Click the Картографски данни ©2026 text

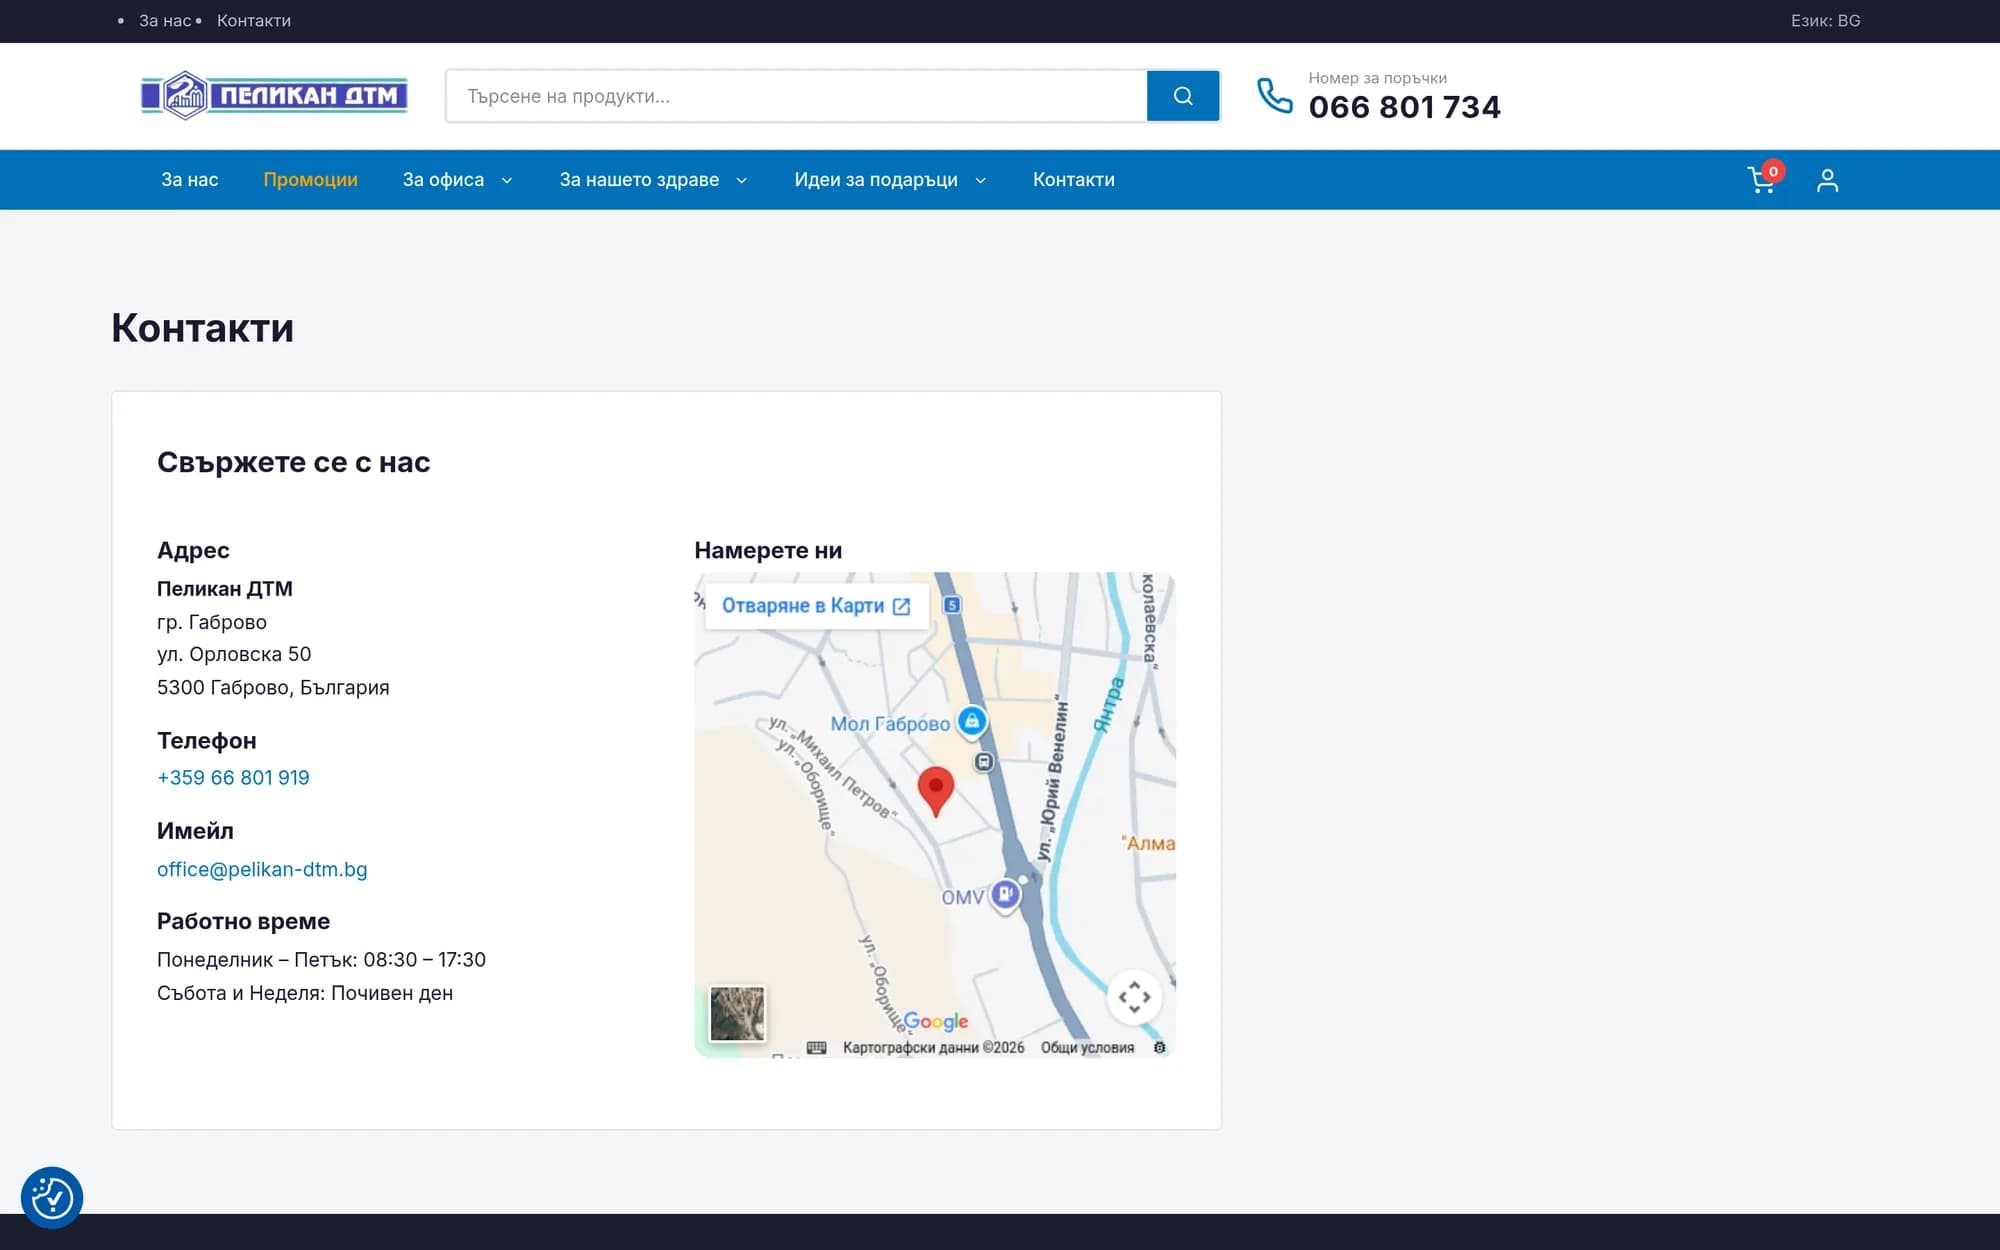pyautogui.click(x=933, y=1048)
